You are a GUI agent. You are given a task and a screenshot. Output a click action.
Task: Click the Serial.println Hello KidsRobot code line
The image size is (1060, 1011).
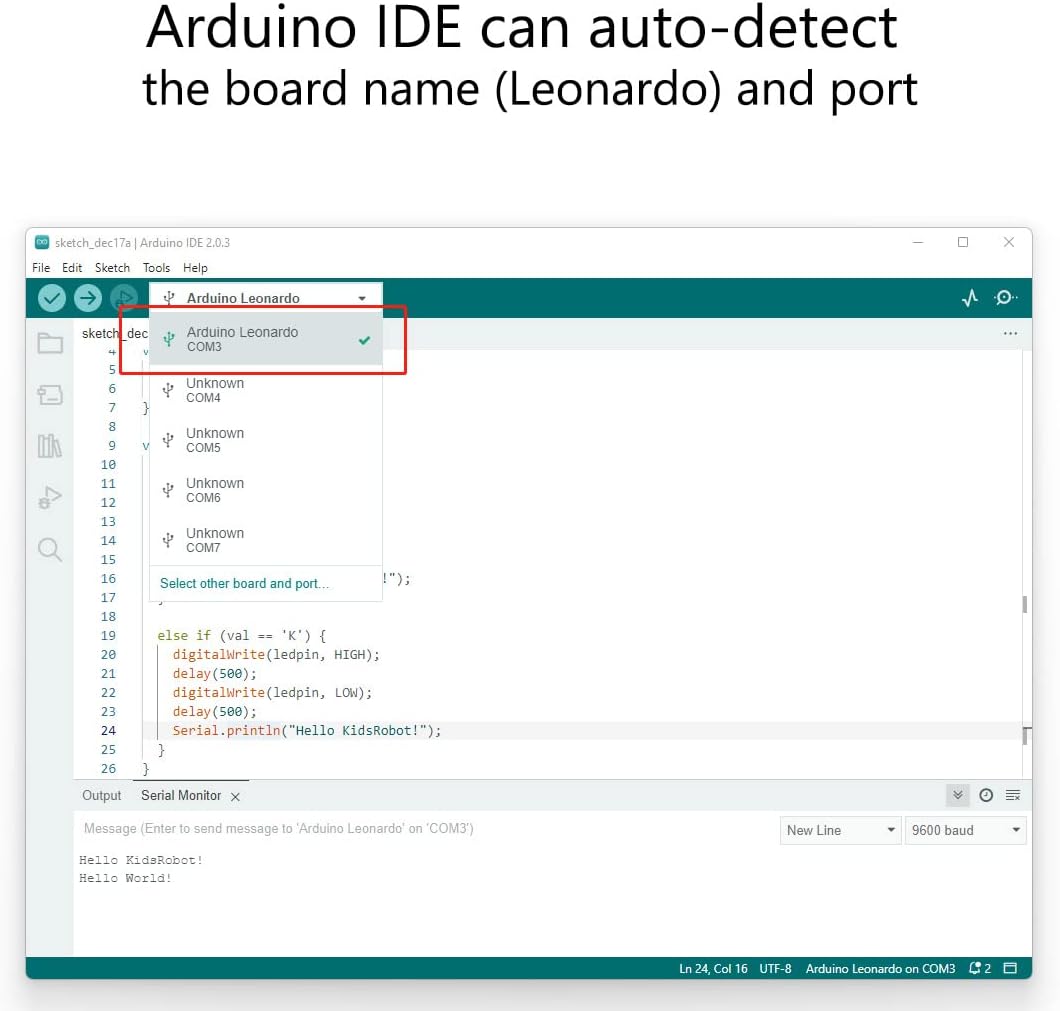(x=306, y=731)
